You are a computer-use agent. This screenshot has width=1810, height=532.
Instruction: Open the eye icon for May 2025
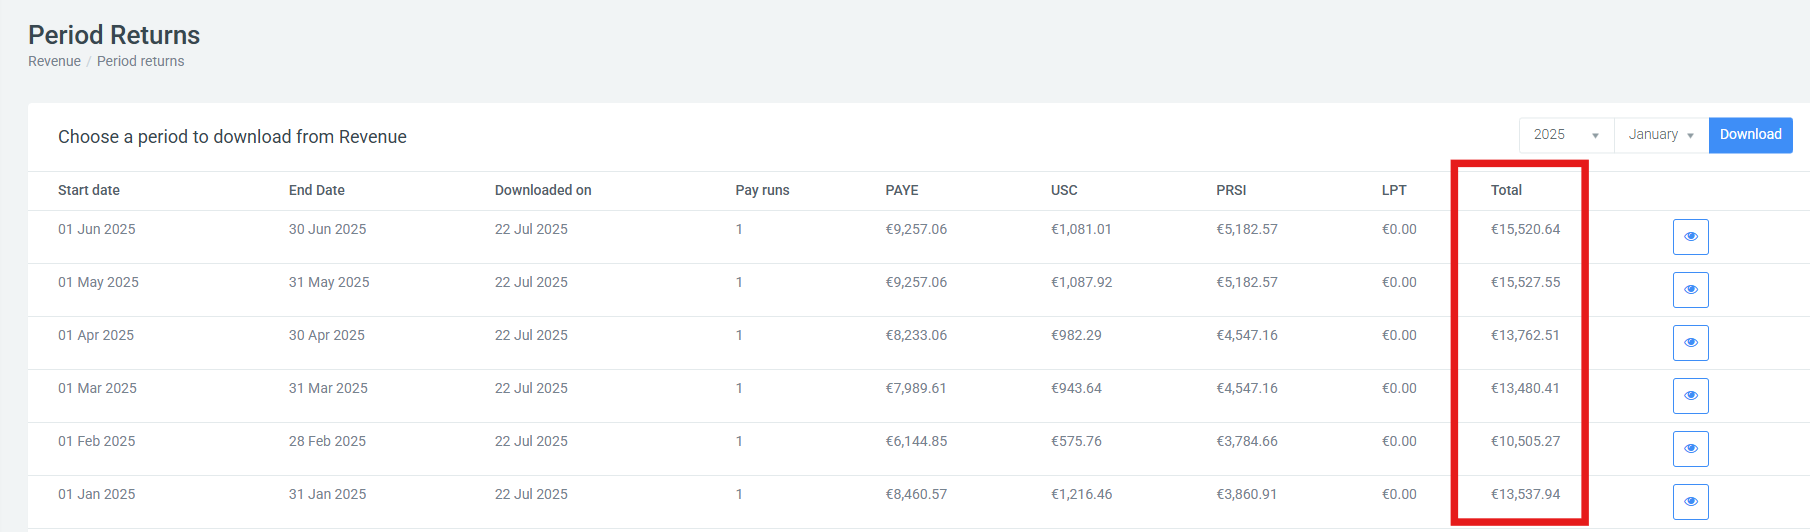click(x=1690, y=290)
